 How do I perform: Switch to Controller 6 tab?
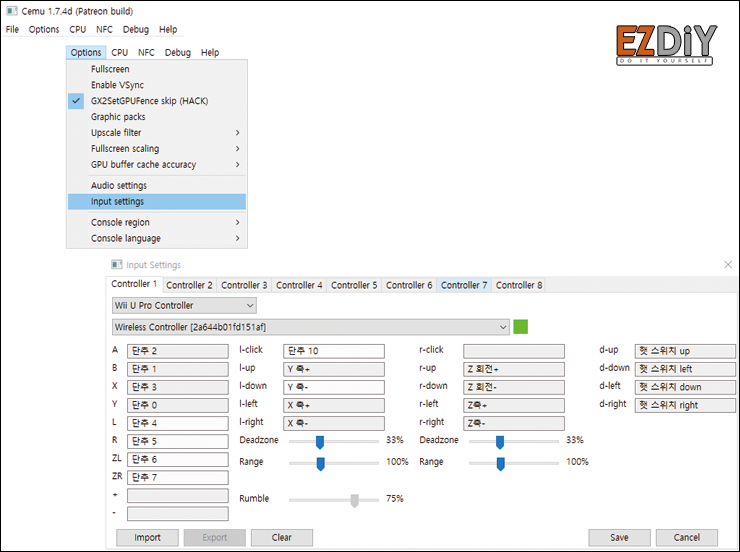click(x=409, y=285)
